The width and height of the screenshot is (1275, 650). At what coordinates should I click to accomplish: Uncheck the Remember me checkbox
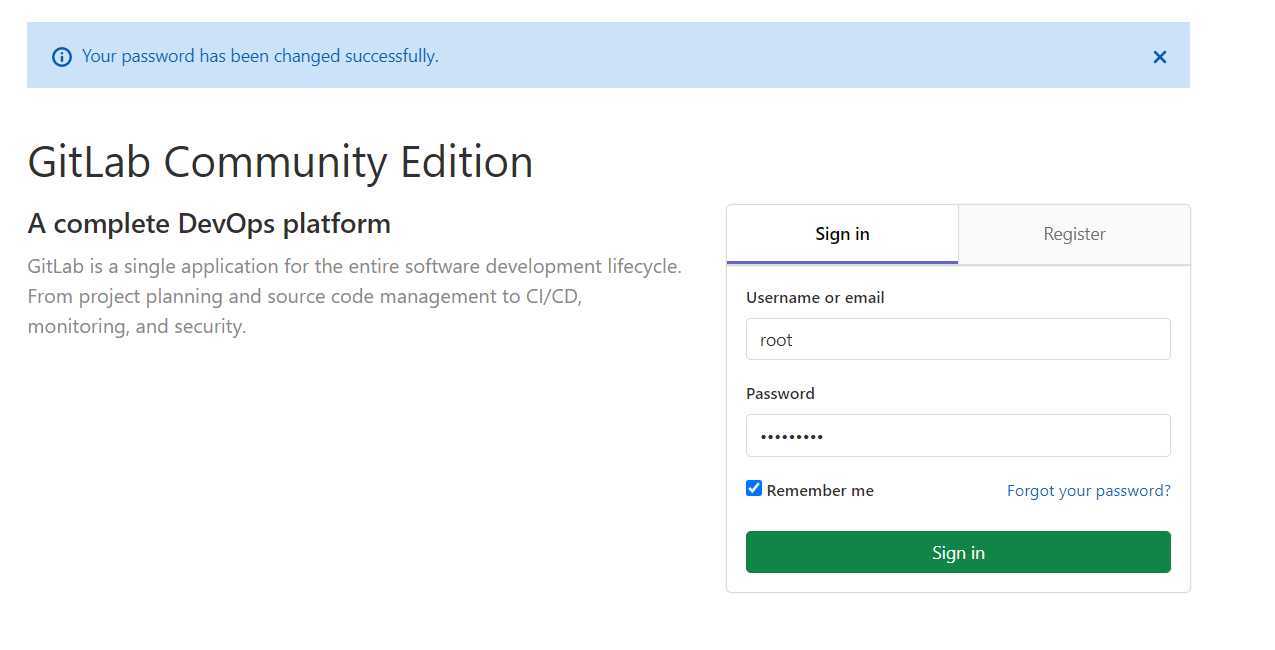point(754,488)
